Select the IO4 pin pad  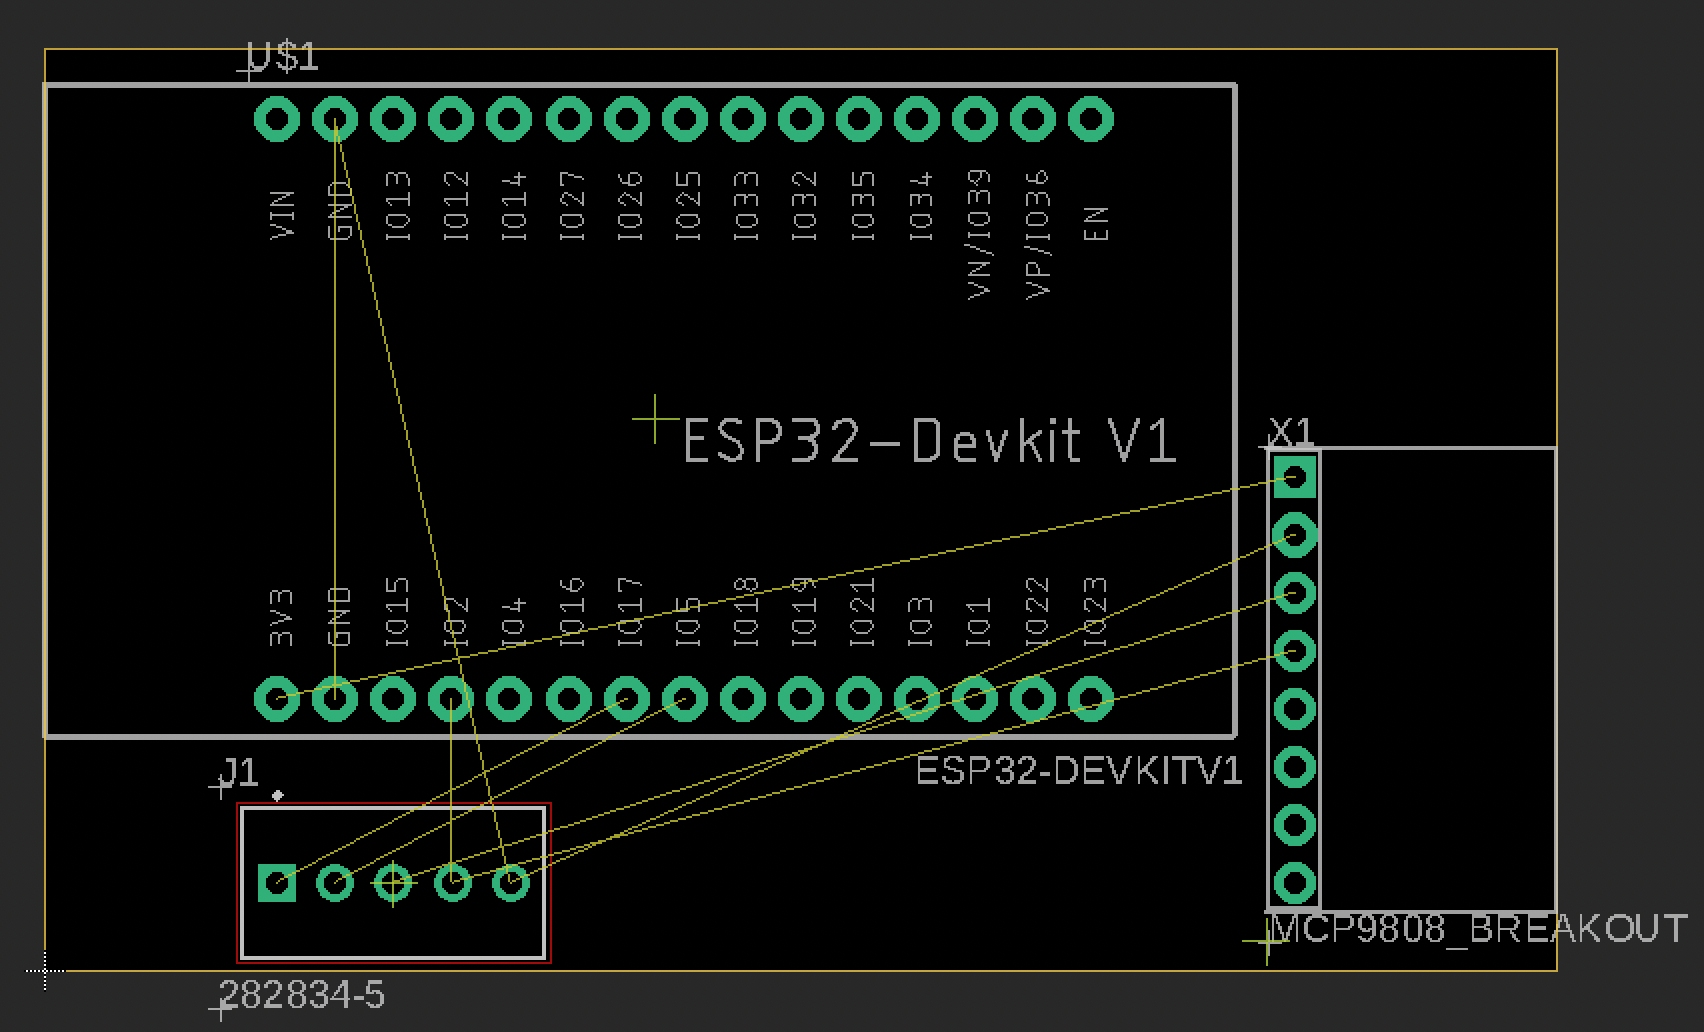pos(509,699)
